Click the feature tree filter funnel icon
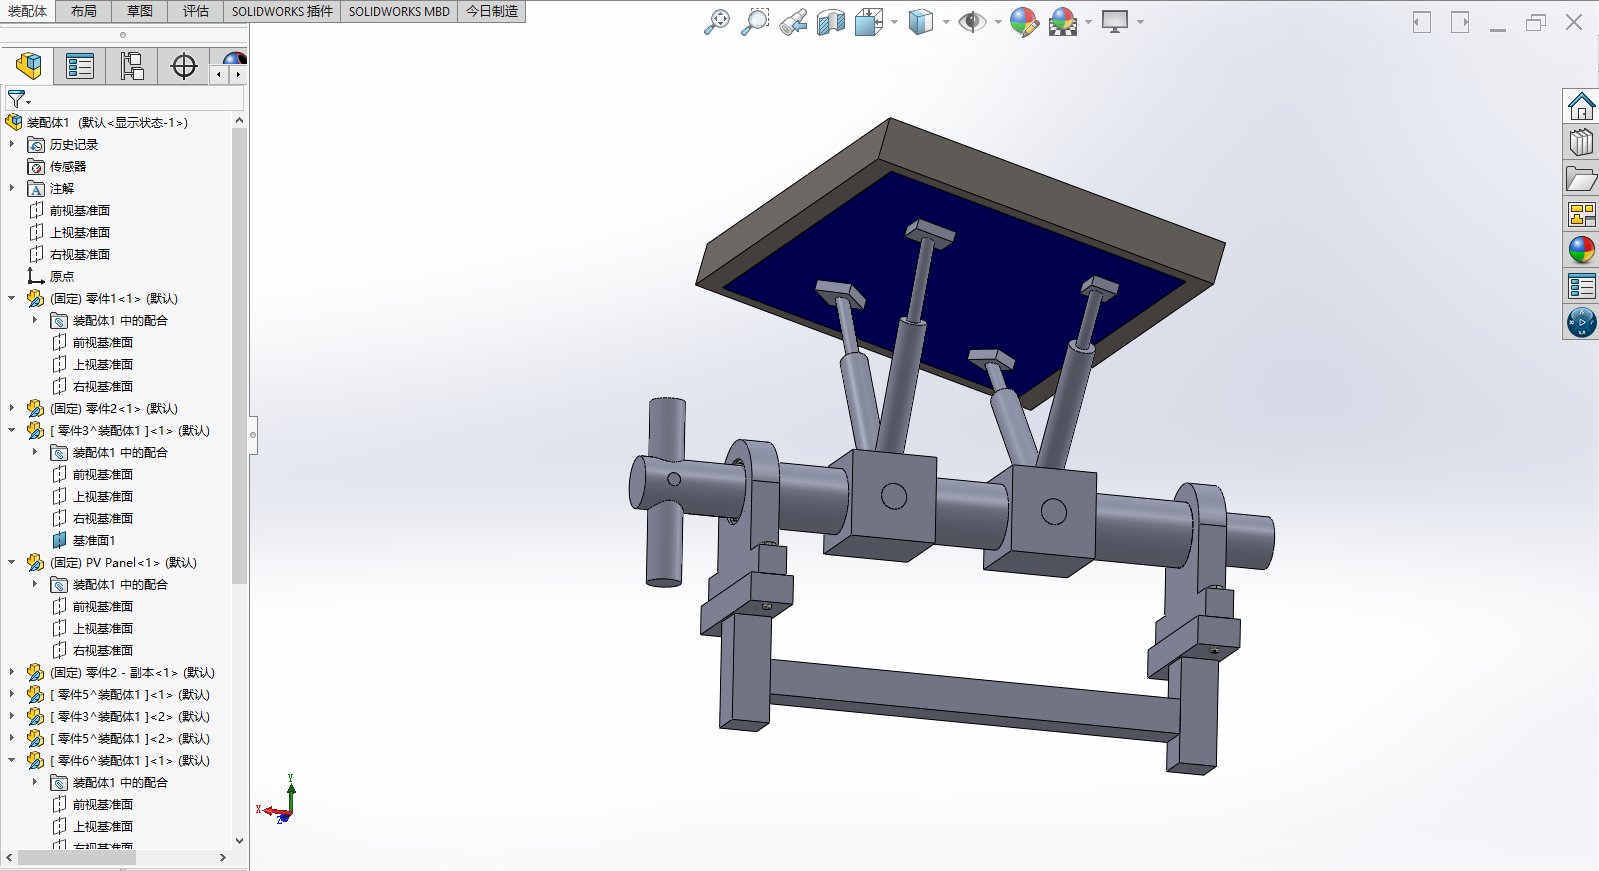This screenshot has height=871, width=1599. pos(18,99)
